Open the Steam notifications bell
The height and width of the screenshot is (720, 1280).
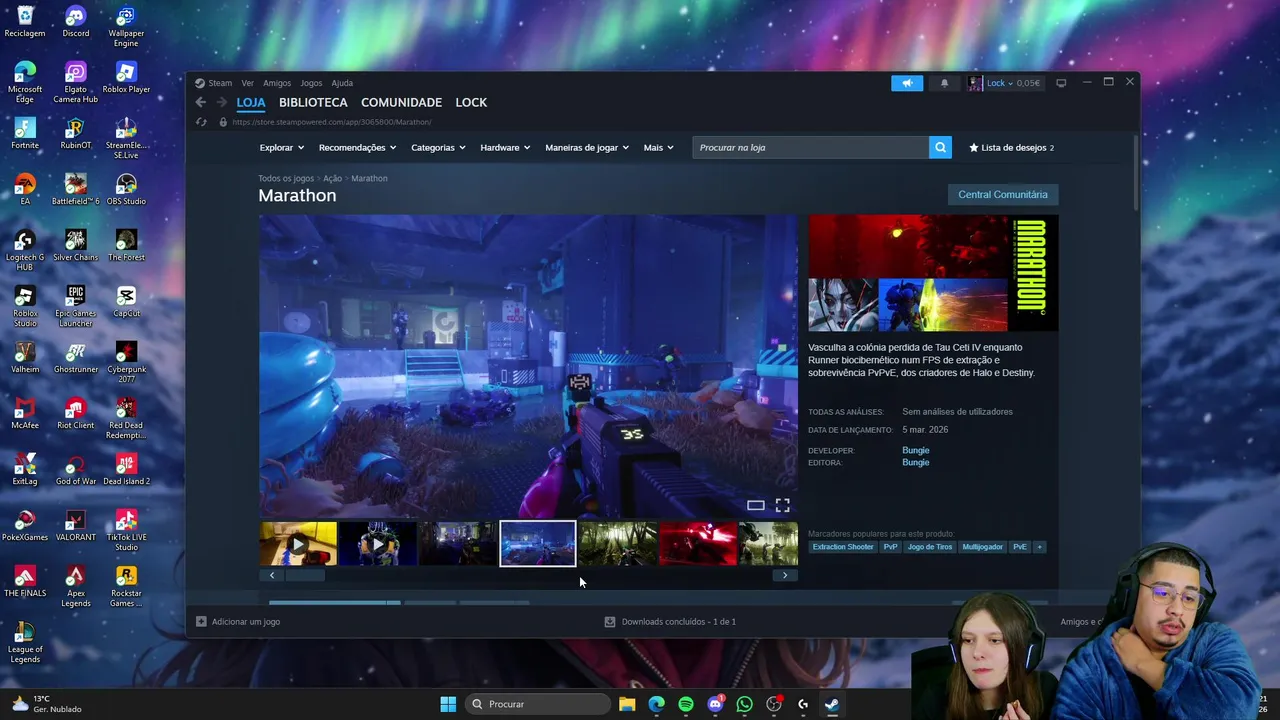click(944, 83)
